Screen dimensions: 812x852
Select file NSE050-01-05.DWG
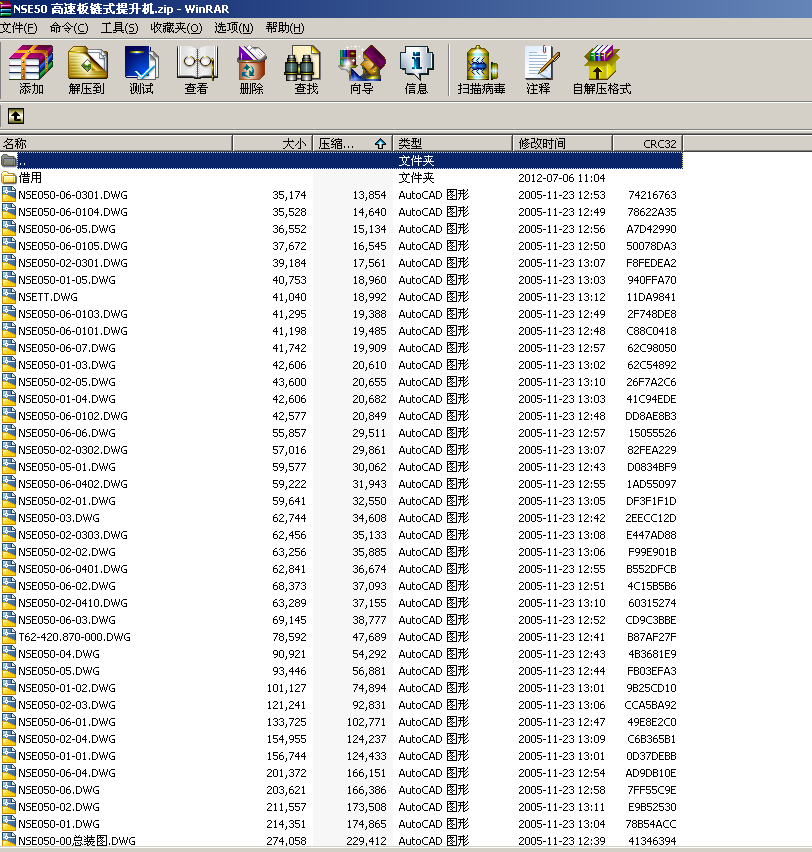[67, 280]
